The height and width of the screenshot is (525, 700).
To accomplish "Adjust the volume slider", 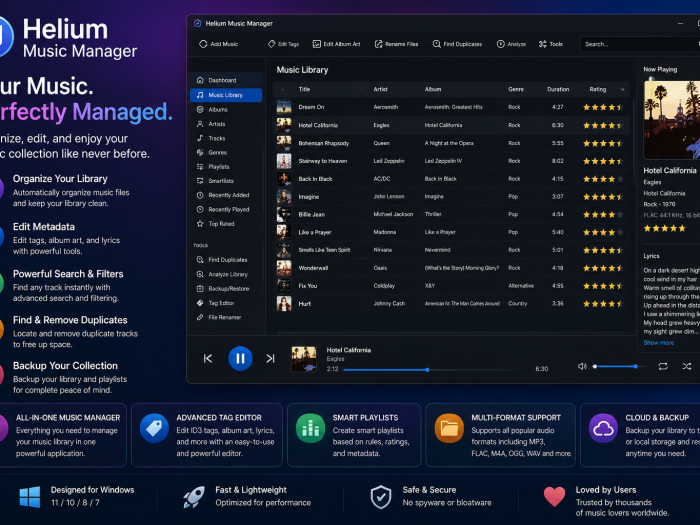I will [x=620, y=367].
